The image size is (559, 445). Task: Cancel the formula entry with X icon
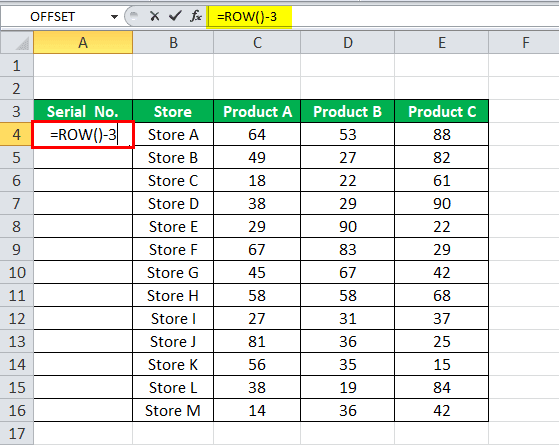tap(154, 16)
